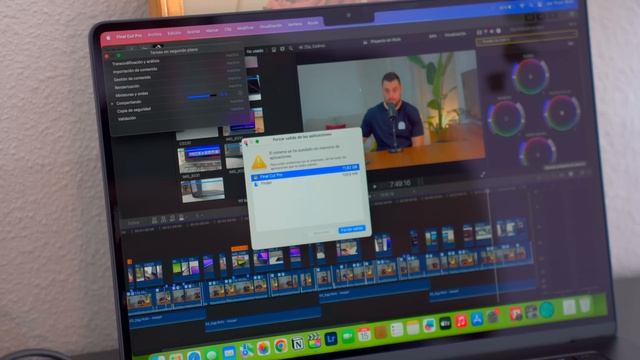640x360 pixels.
Task: Open the timeline Índice button
Action: pos(133,223)
